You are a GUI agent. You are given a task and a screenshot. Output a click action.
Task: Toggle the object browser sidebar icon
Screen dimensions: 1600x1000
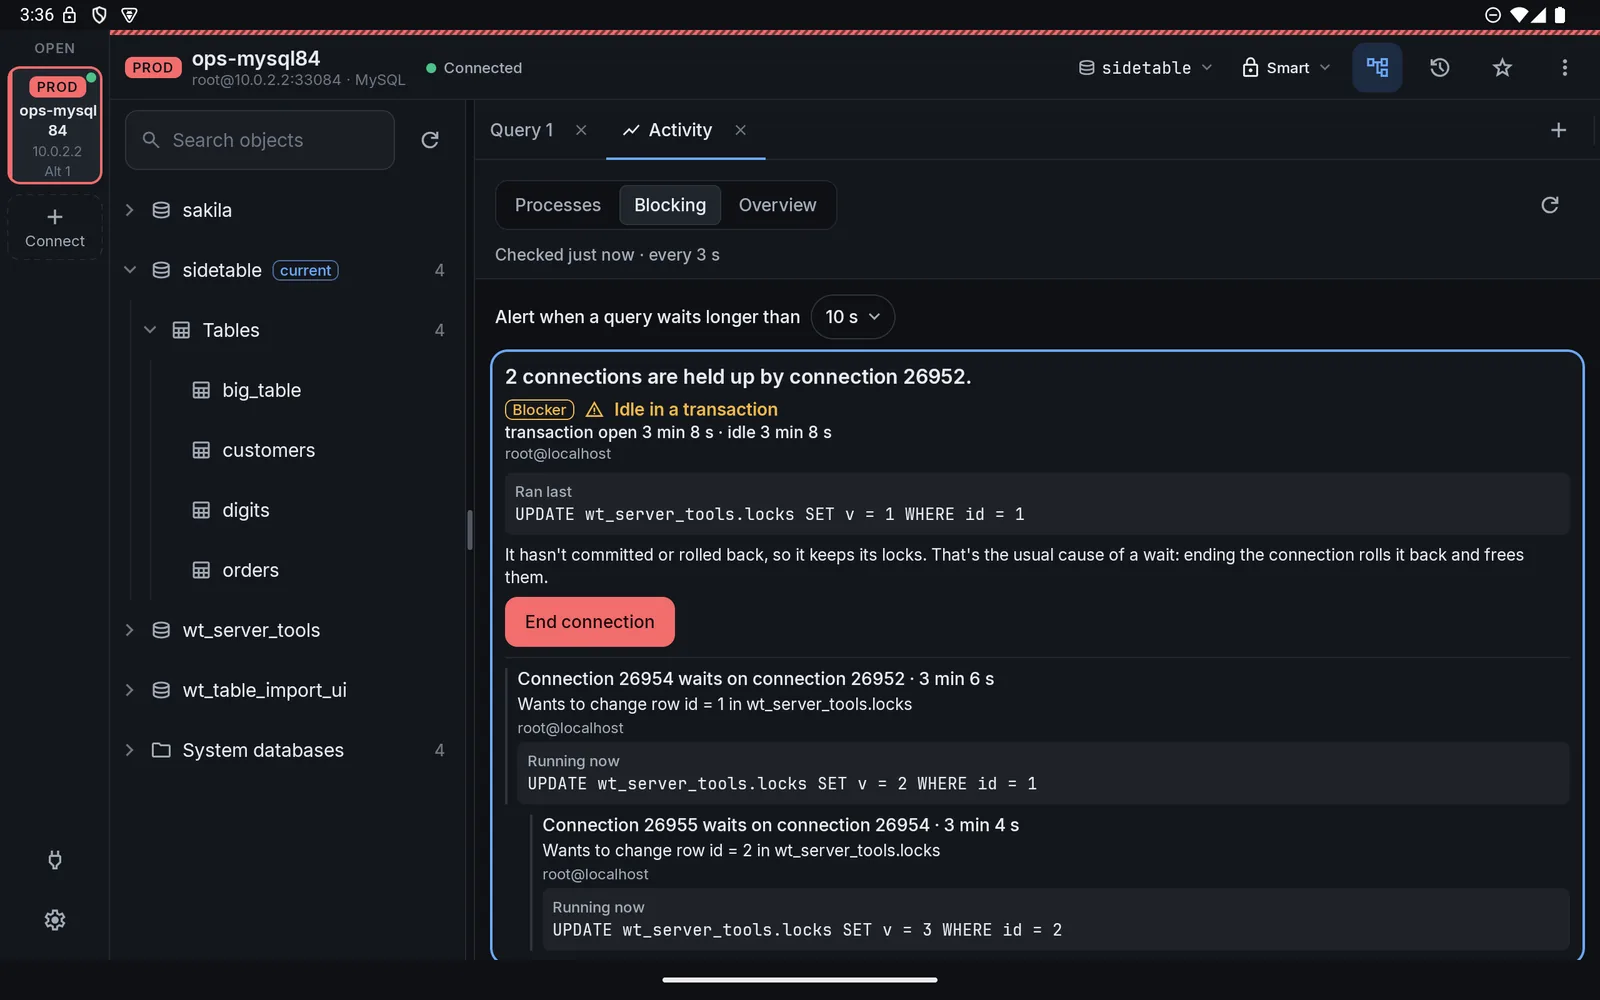click(1377, 68)
